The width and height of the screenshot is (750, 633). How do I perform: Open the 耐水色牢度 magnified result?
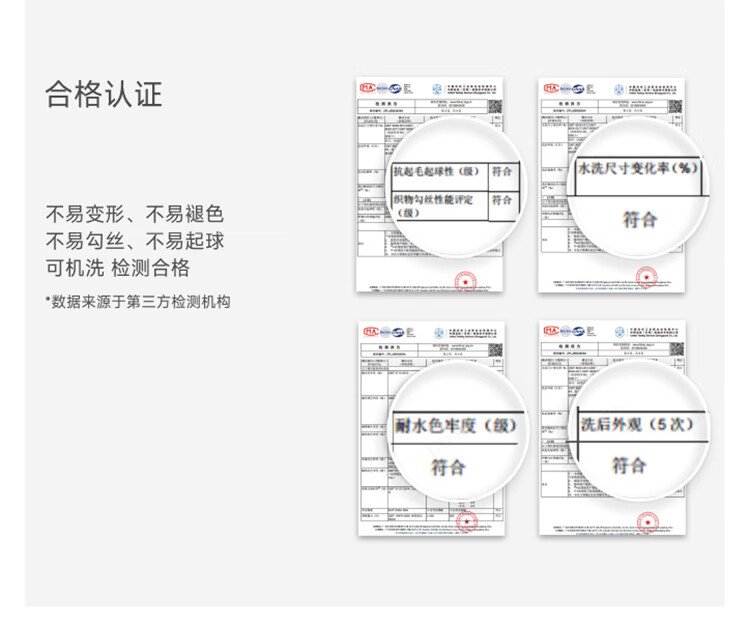(x=456, y=426)
